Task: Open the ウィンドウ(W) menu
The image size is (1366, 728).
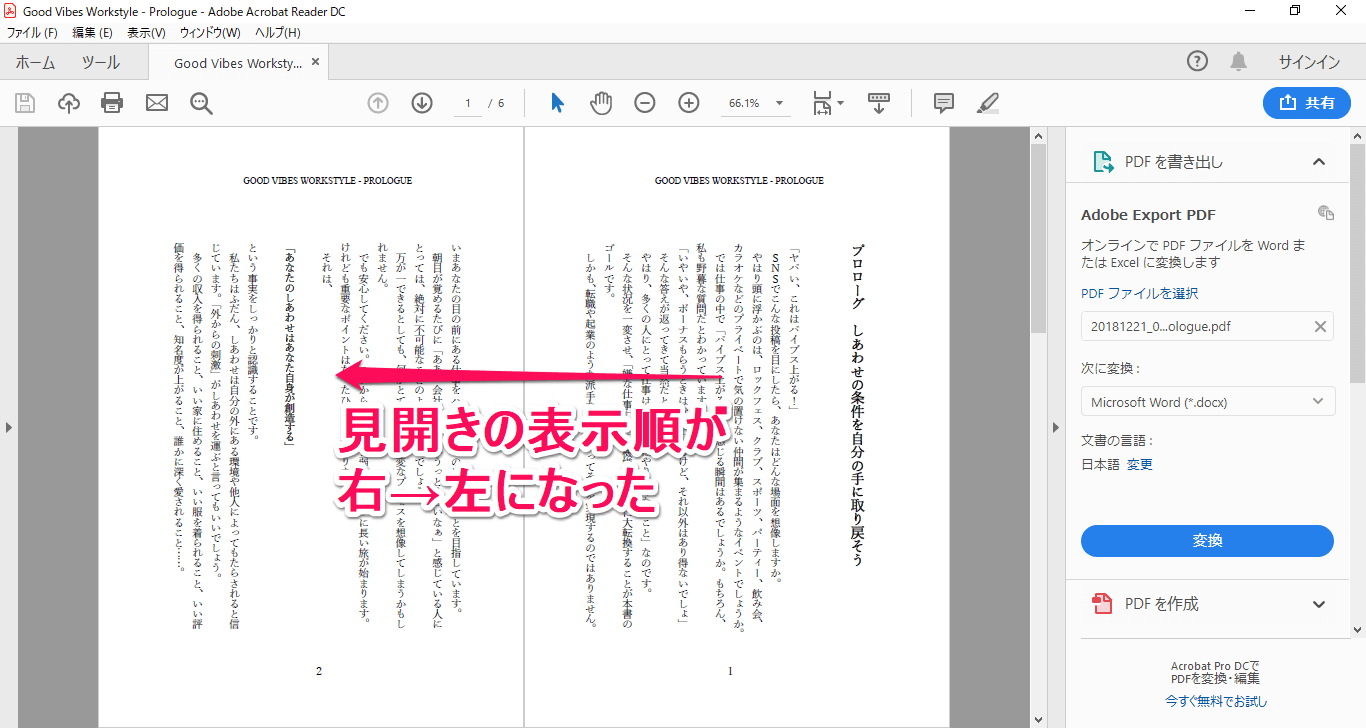Action: pyautogui.click(x=210, y=33)
